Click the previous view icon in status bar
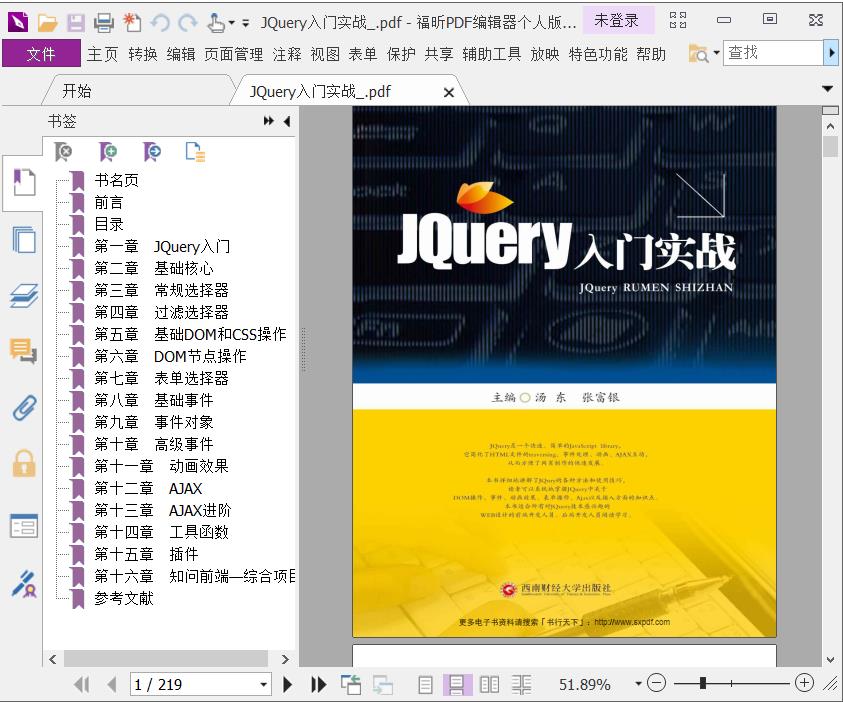Viewport: 843px width, 702px height. click(x=351, y=684)
